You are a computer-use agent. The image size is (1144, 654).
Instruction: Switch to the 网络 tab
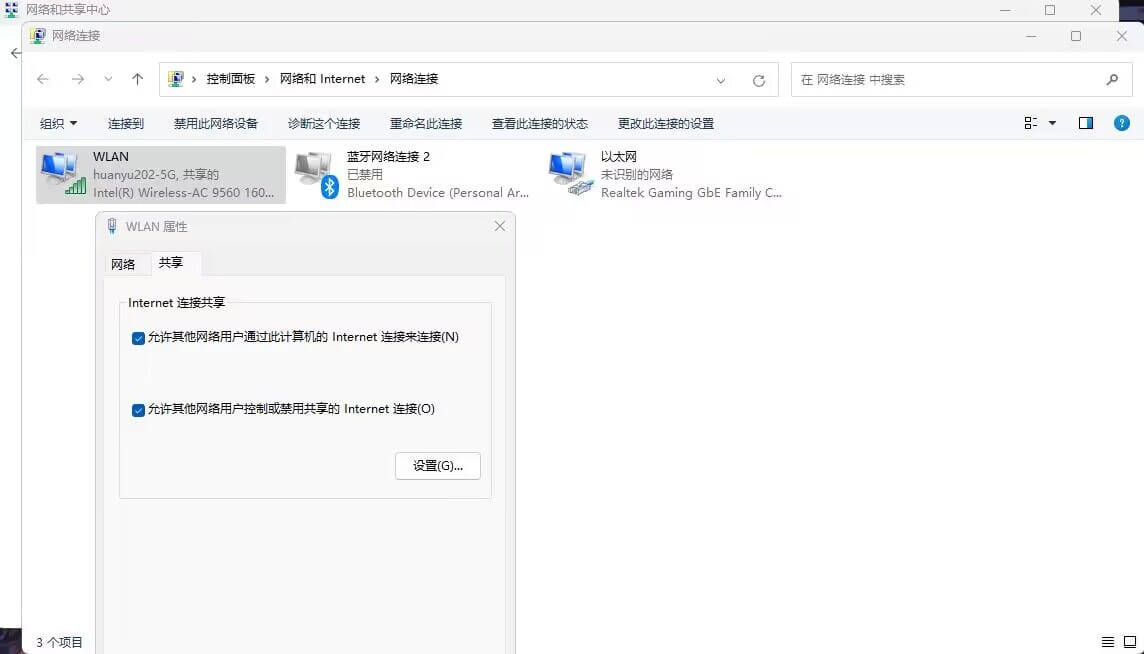click(123, 264)
